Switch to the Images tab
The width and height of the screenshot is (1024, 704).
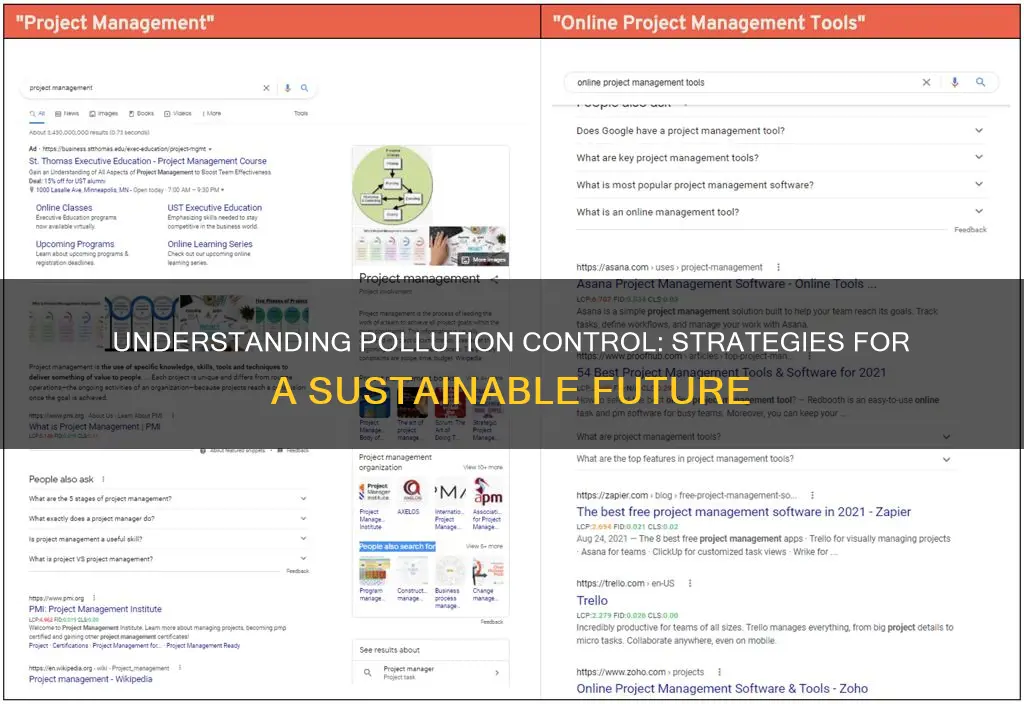[103, 114]
